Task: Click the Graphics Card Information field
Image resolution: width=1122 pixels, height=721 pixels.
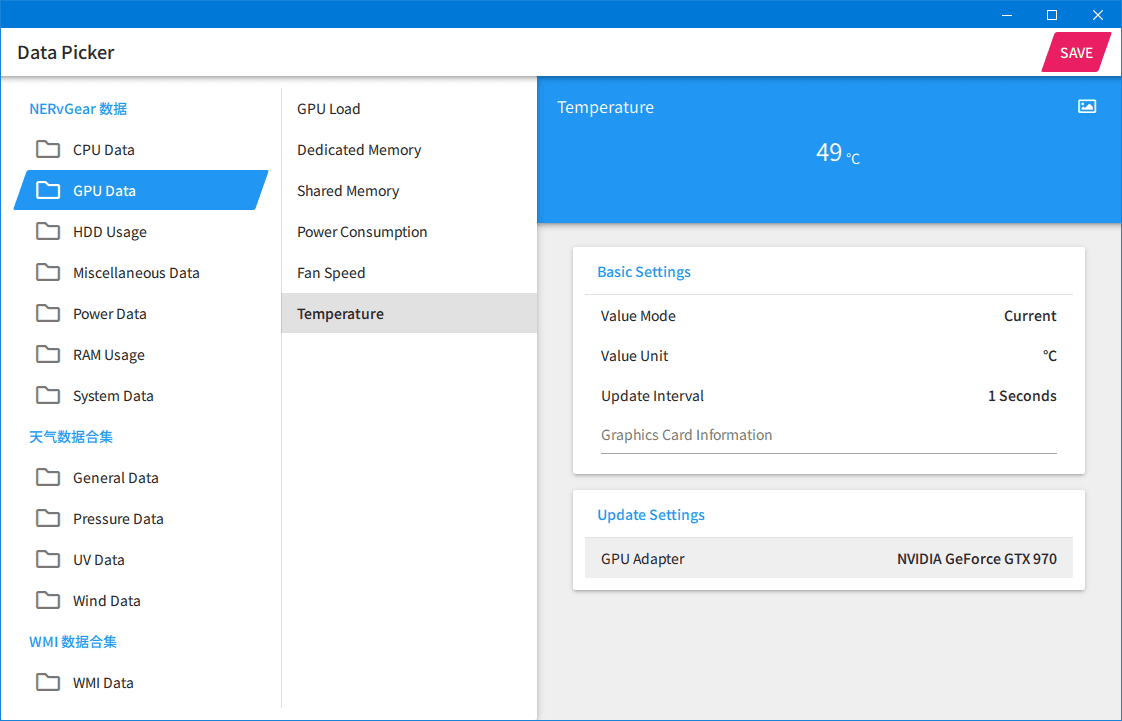Action: coord(829,435)
